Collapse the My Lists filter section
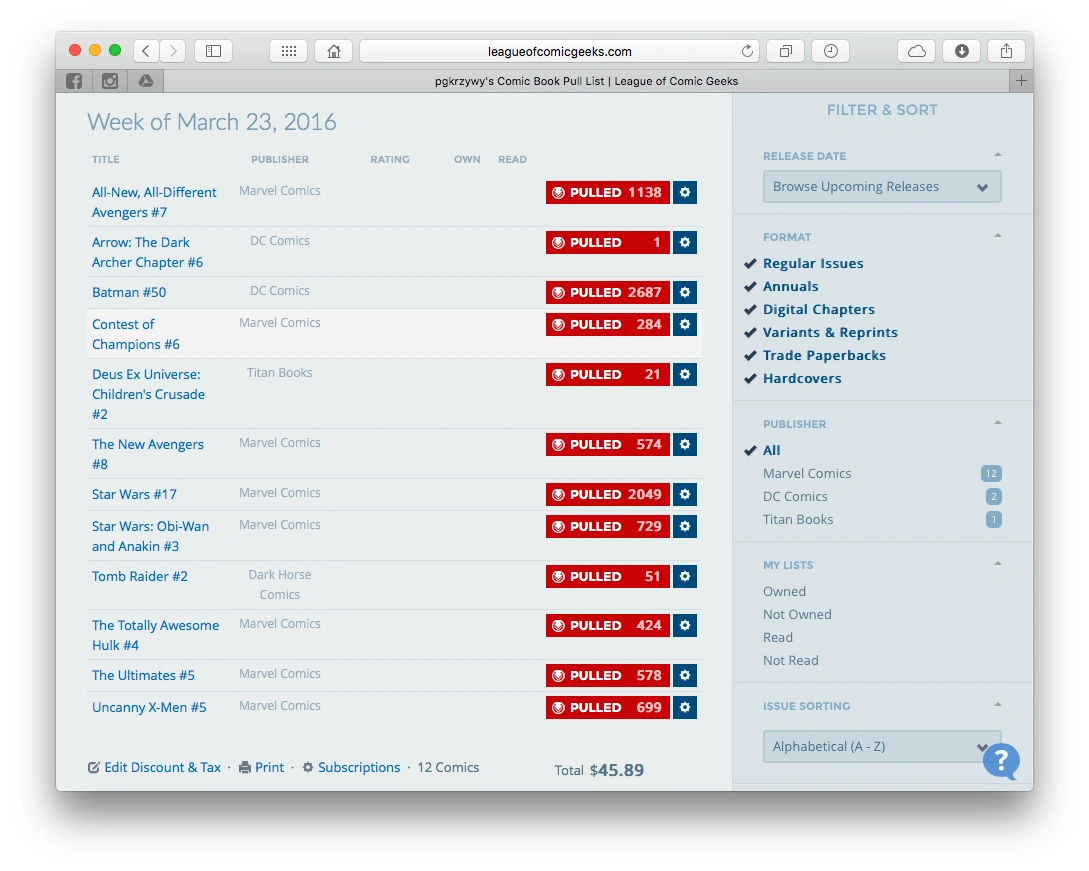The image size is (1089, 871). pyautogui.click(x=997, y=564)
